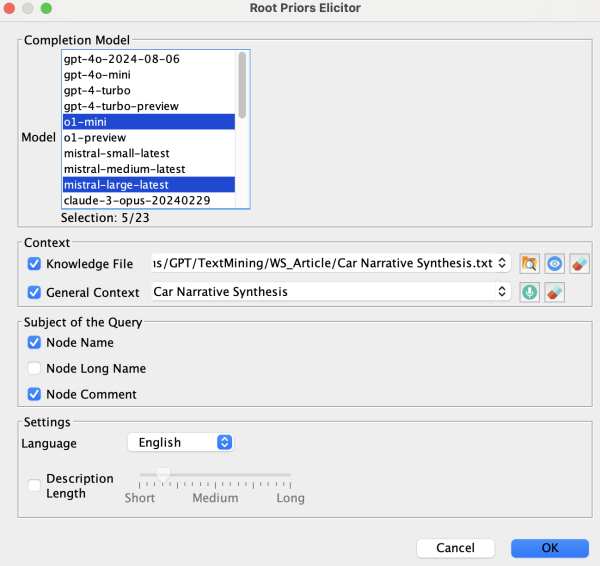Open the Language English dropdown
The height and width of the screenshot is (566, 600).
coord(181,442)
